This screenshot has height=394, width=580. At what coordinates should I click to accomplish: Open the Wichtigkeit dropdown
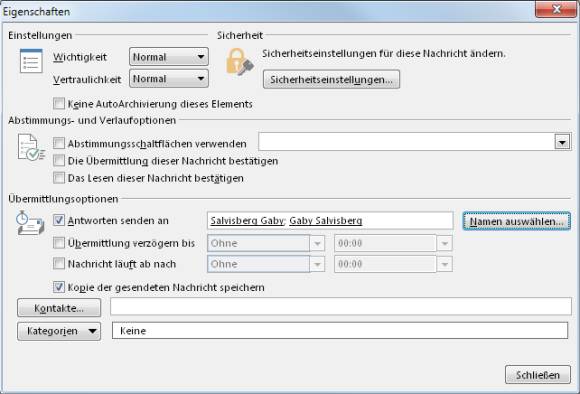click(169, 57)
